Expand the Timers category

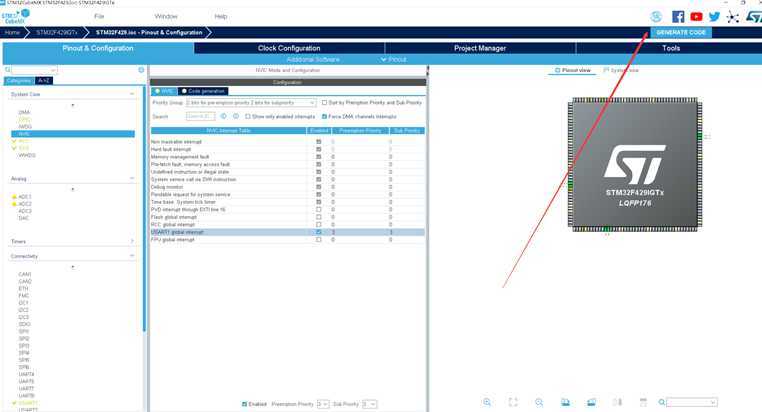click(x=132, y=241)
